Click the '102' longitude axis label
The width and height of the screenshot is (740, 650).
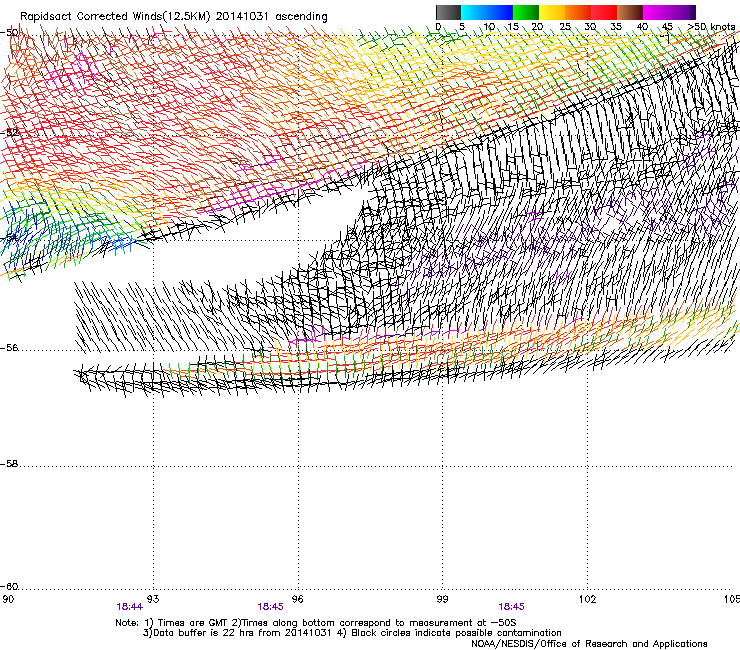587,599
